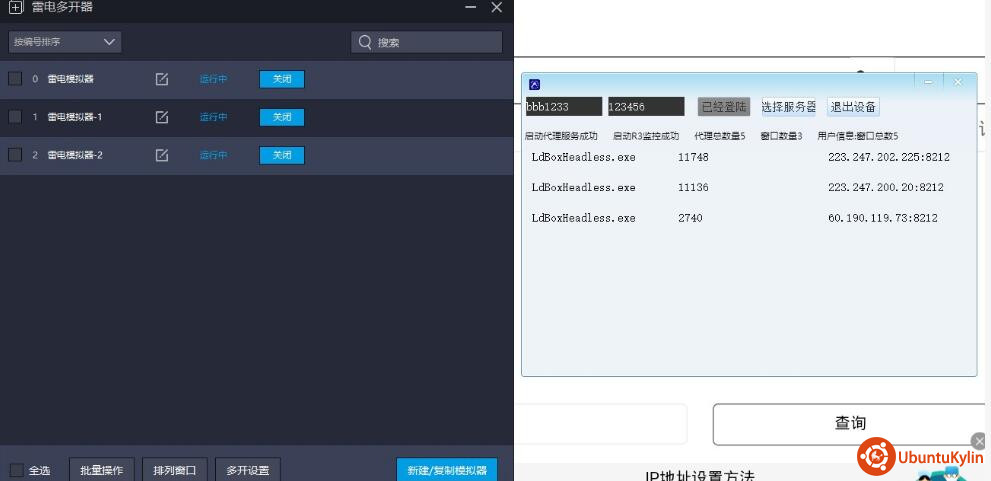The width and height of the screenshot is (991, 481).
Task: Click the search magnifier icon
Action: tap(365, 42)
